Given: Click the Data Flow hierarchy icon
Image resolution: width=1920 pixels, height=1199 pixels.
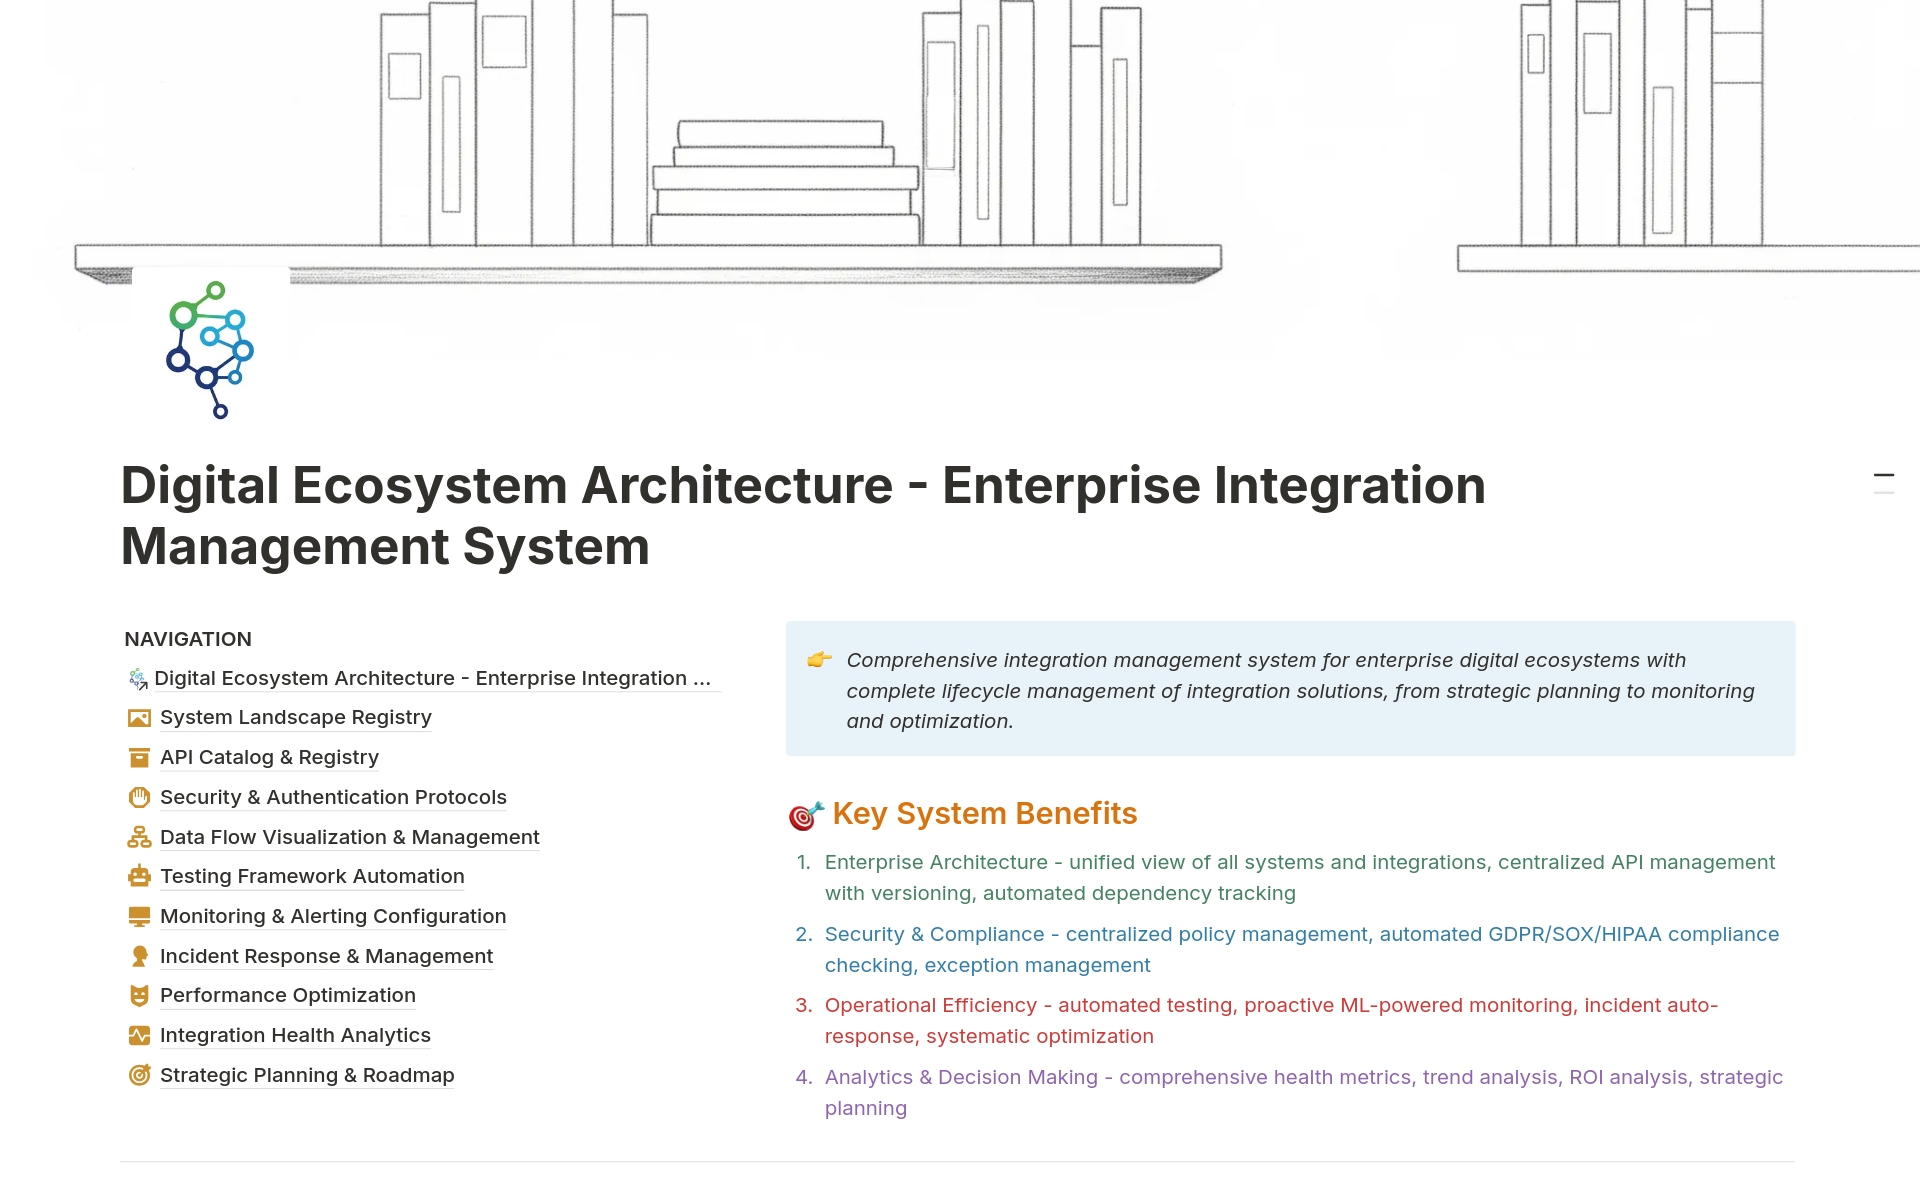Looking at the screenshot, I should (x=139, y=837).
